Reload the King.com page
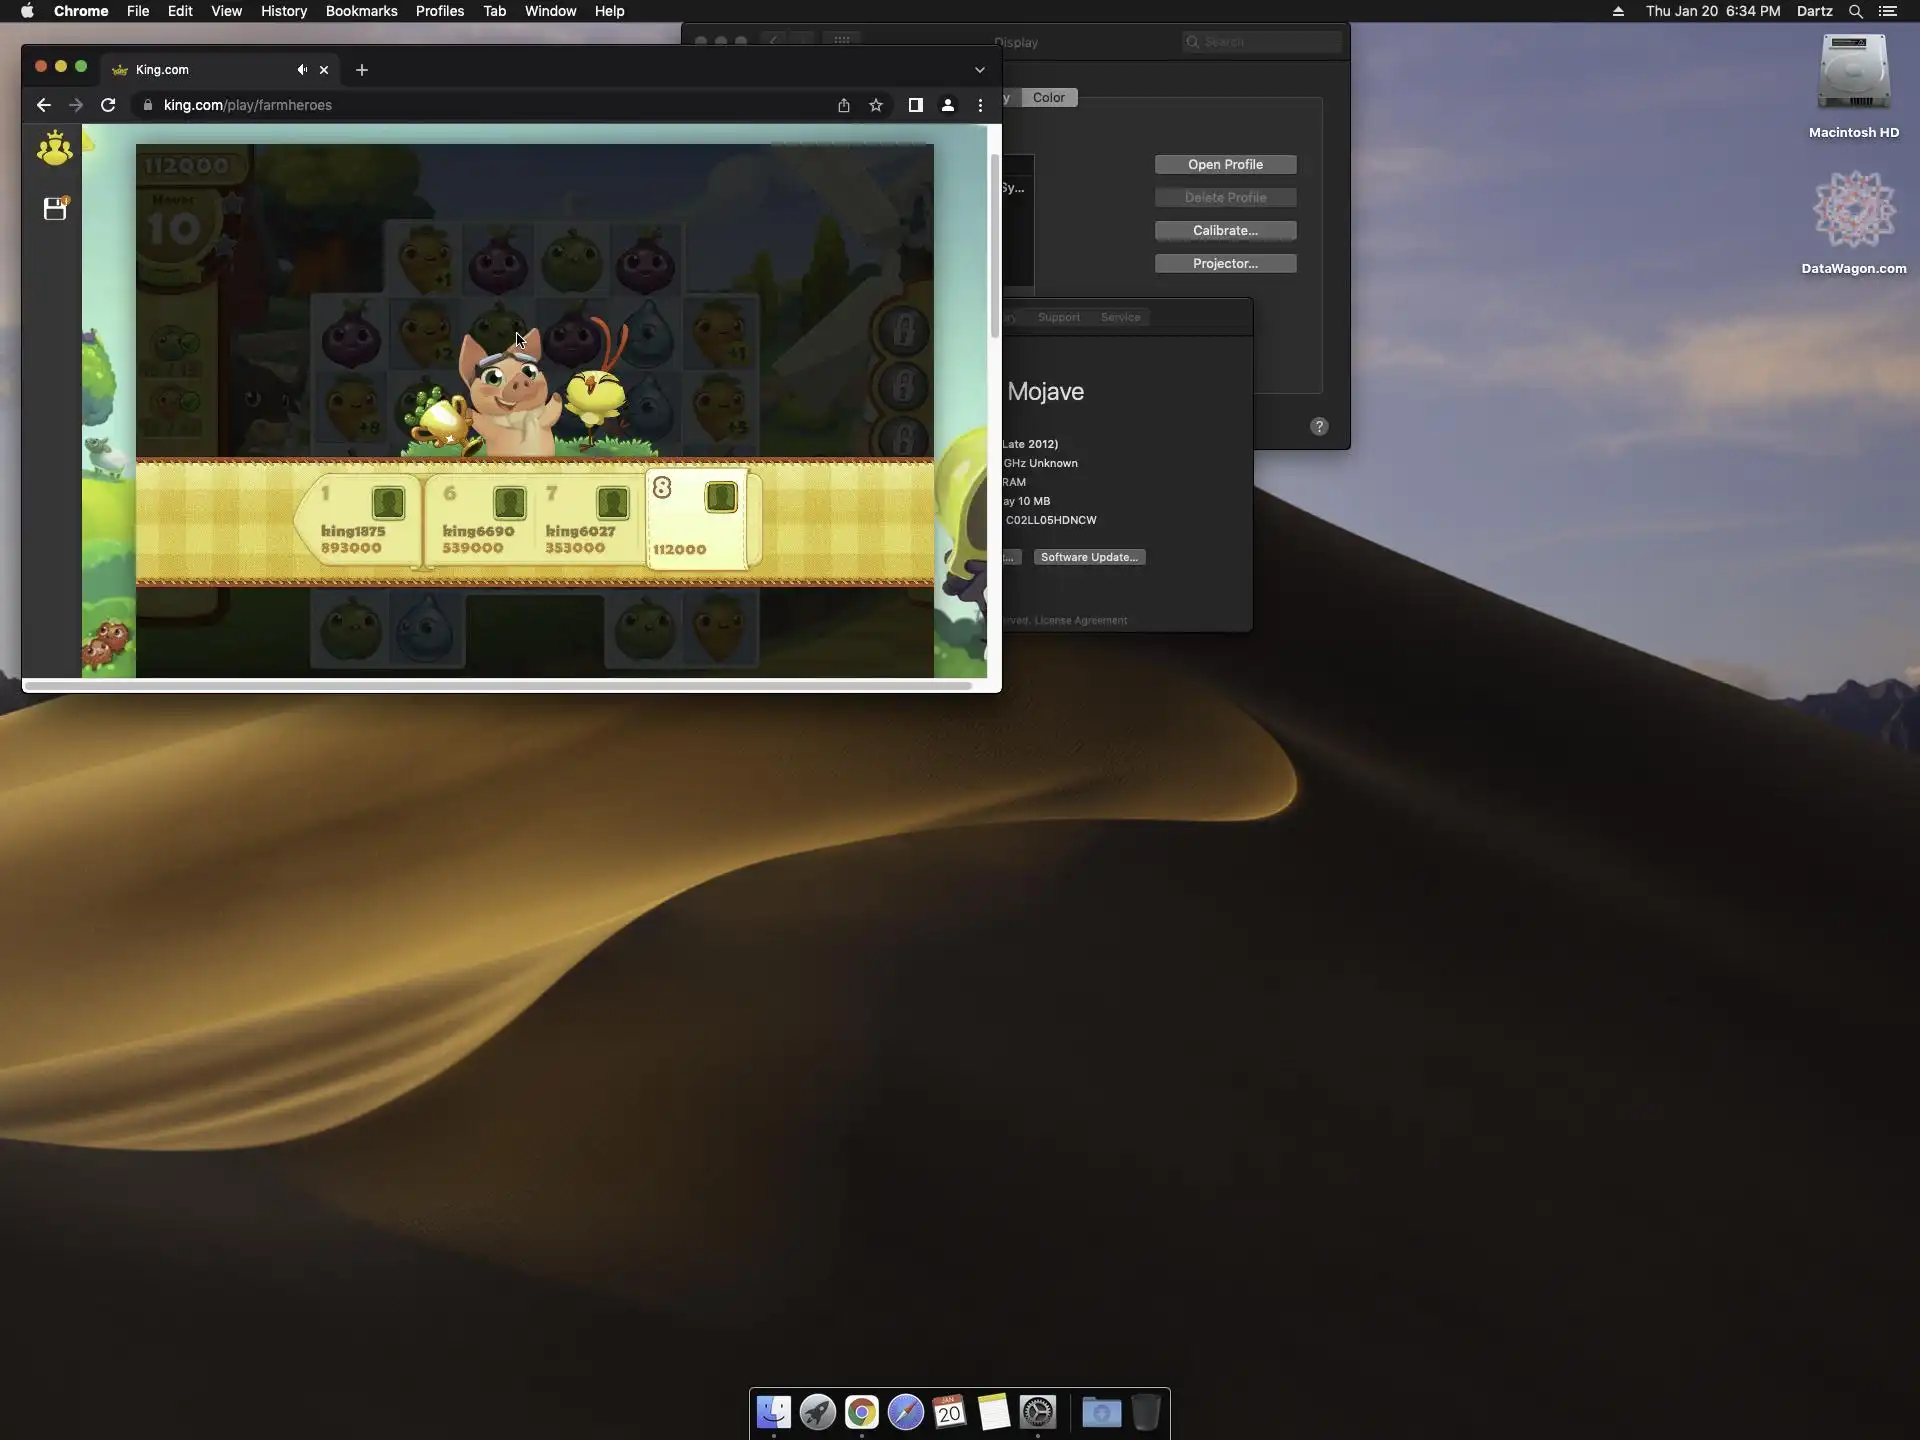The height and width of the screenshot is (1440, 1920). point(108,105)
